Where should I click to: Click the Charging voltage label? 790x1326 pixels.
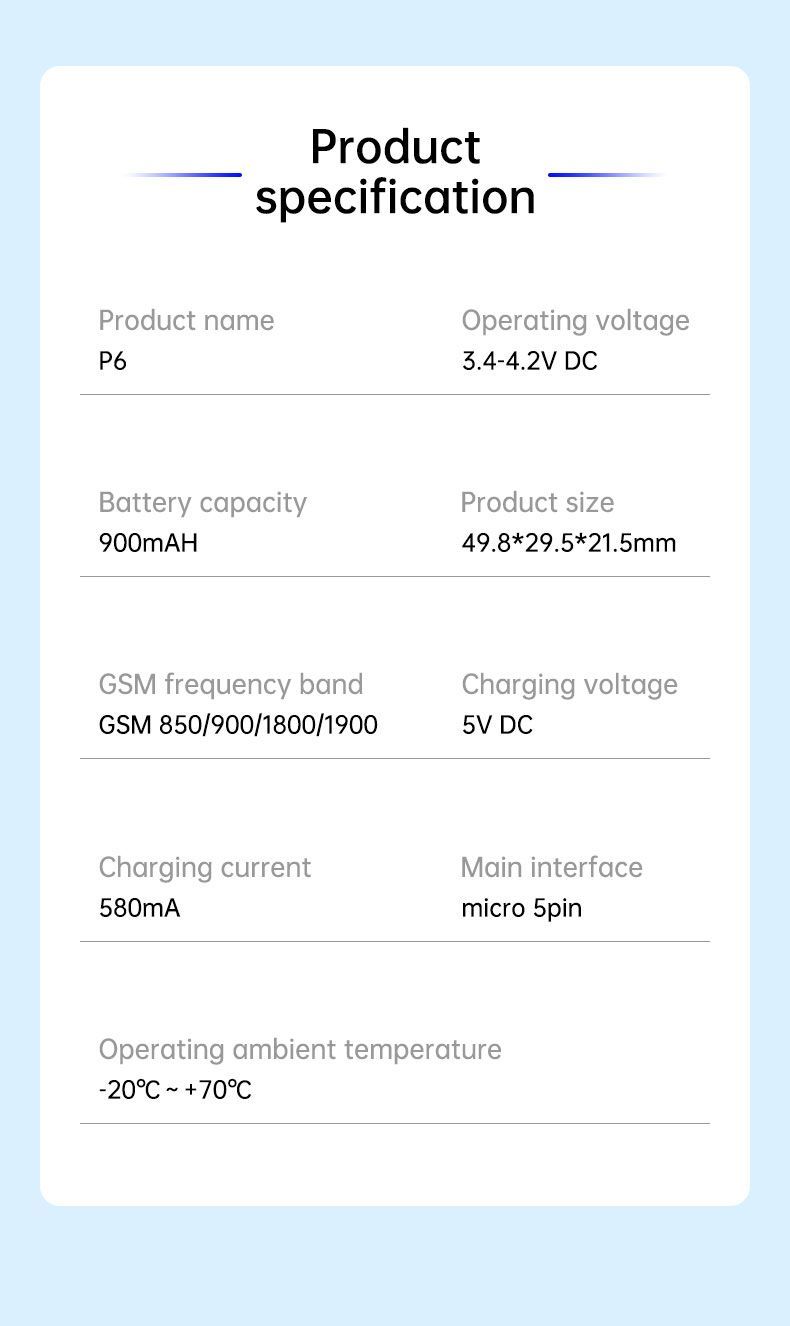click(x=569, y=684)
